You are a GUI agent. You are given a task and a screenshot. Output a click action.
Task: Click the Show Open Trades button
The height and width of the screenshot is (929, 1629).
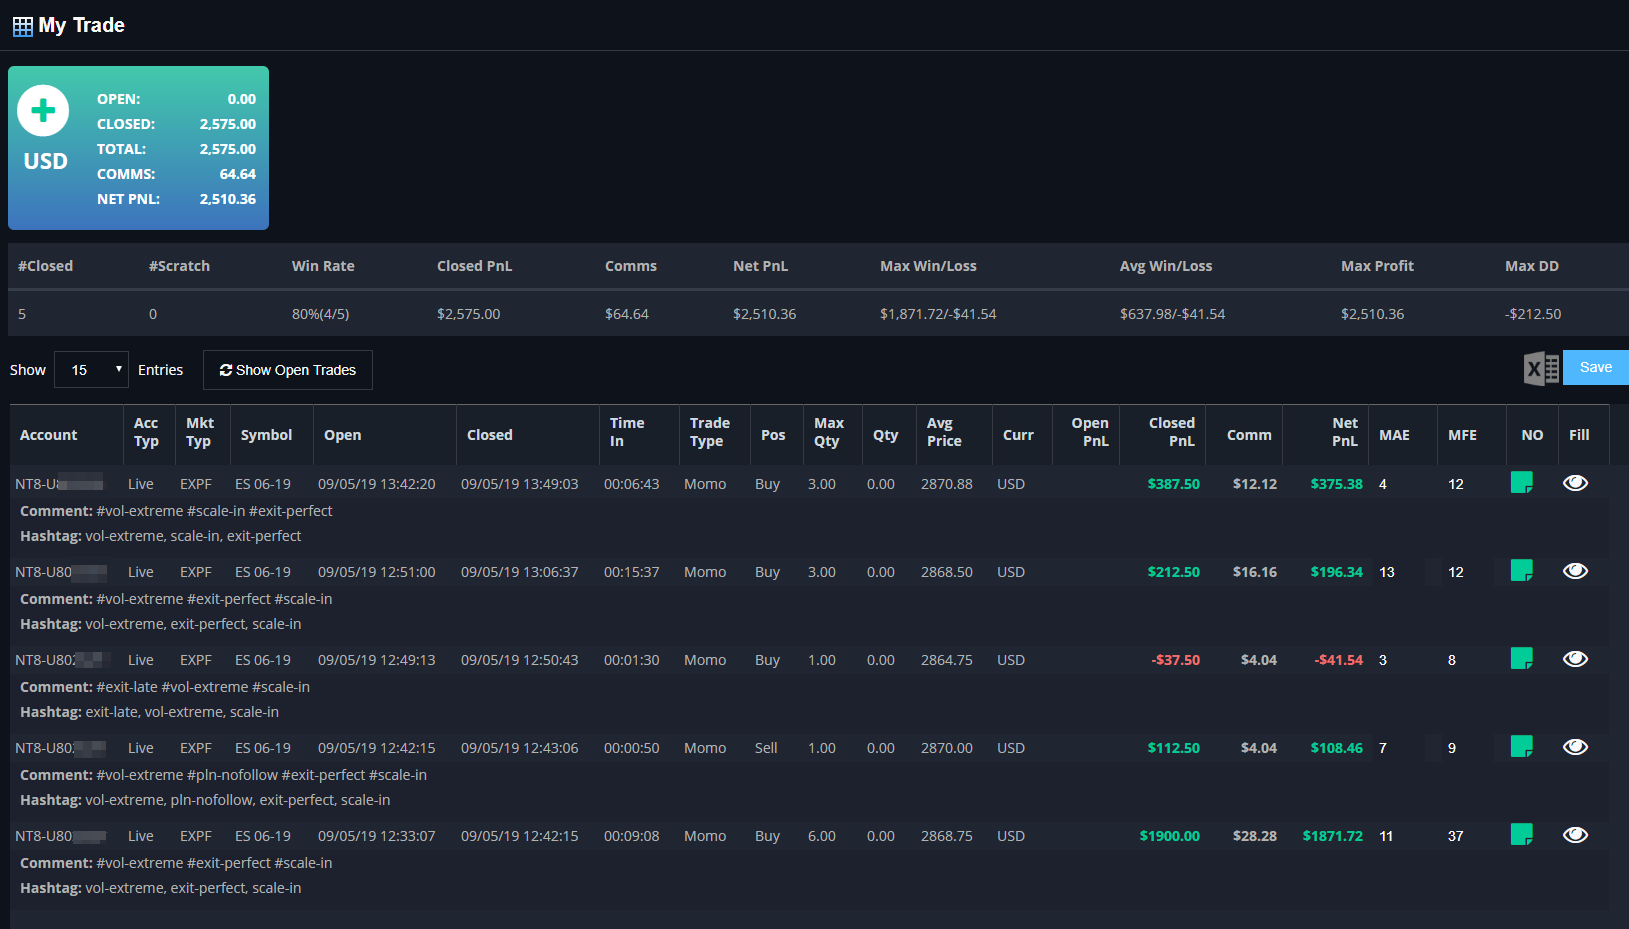[x=288, y=370]
